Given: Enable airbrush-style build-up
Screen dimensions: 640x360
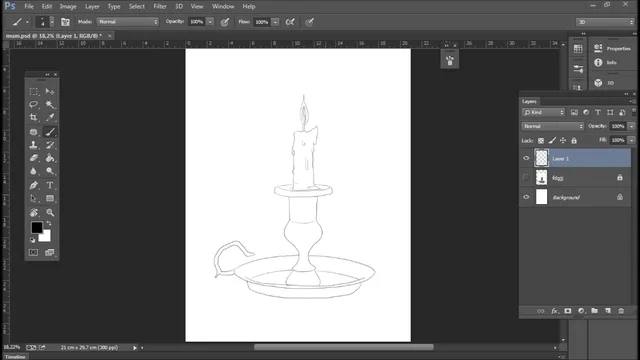Looking at the screenshot, I should pyautogui.click(x=290, y=22).
